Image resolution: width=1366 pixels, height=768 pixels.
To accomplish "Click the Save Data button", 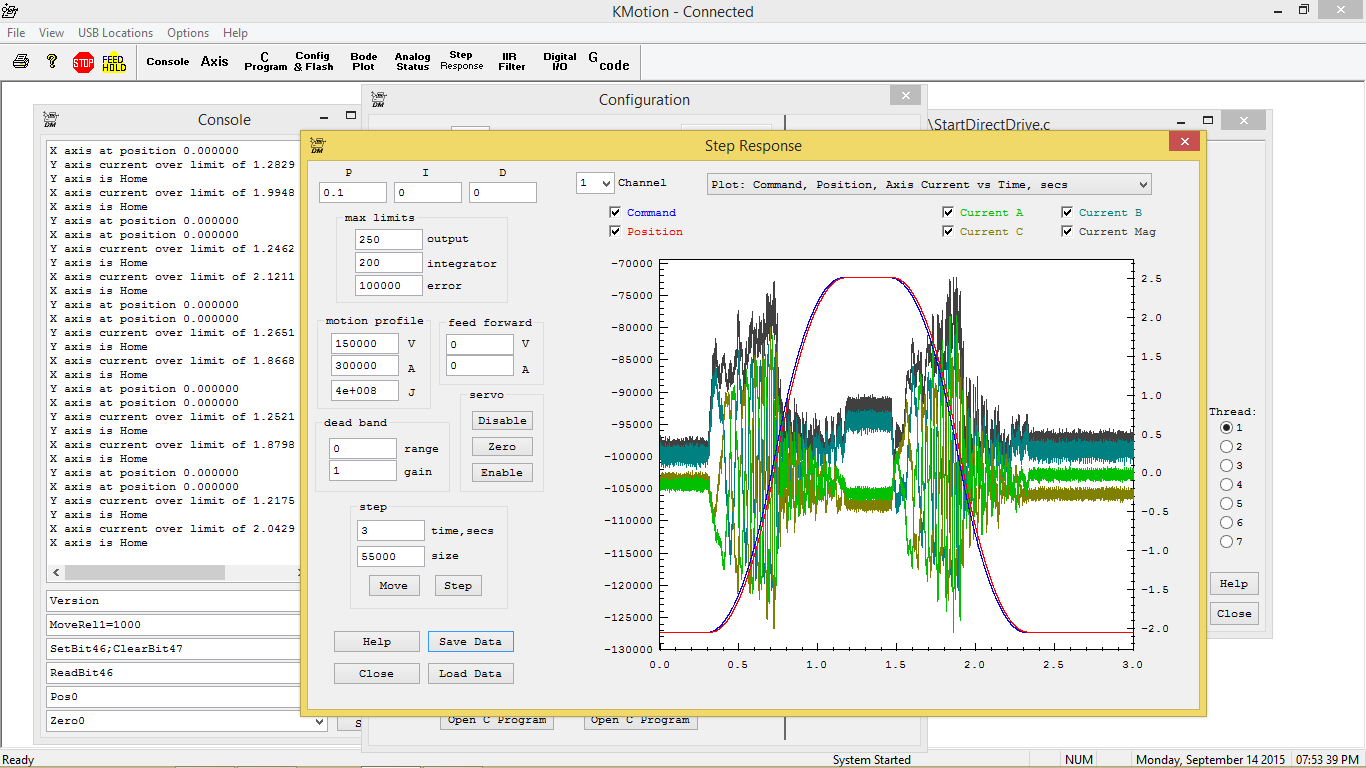I will pos(470,642).
